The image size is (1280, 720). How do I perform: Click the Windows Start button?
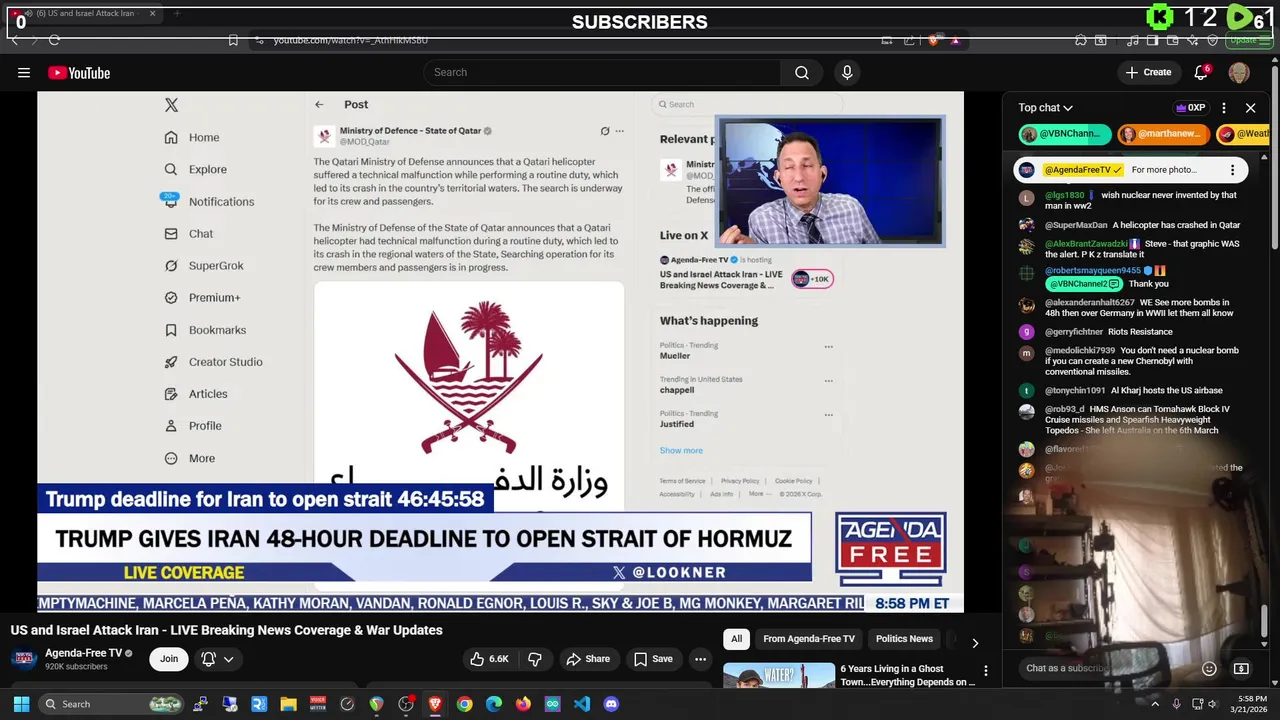click(x=21, y=704)
